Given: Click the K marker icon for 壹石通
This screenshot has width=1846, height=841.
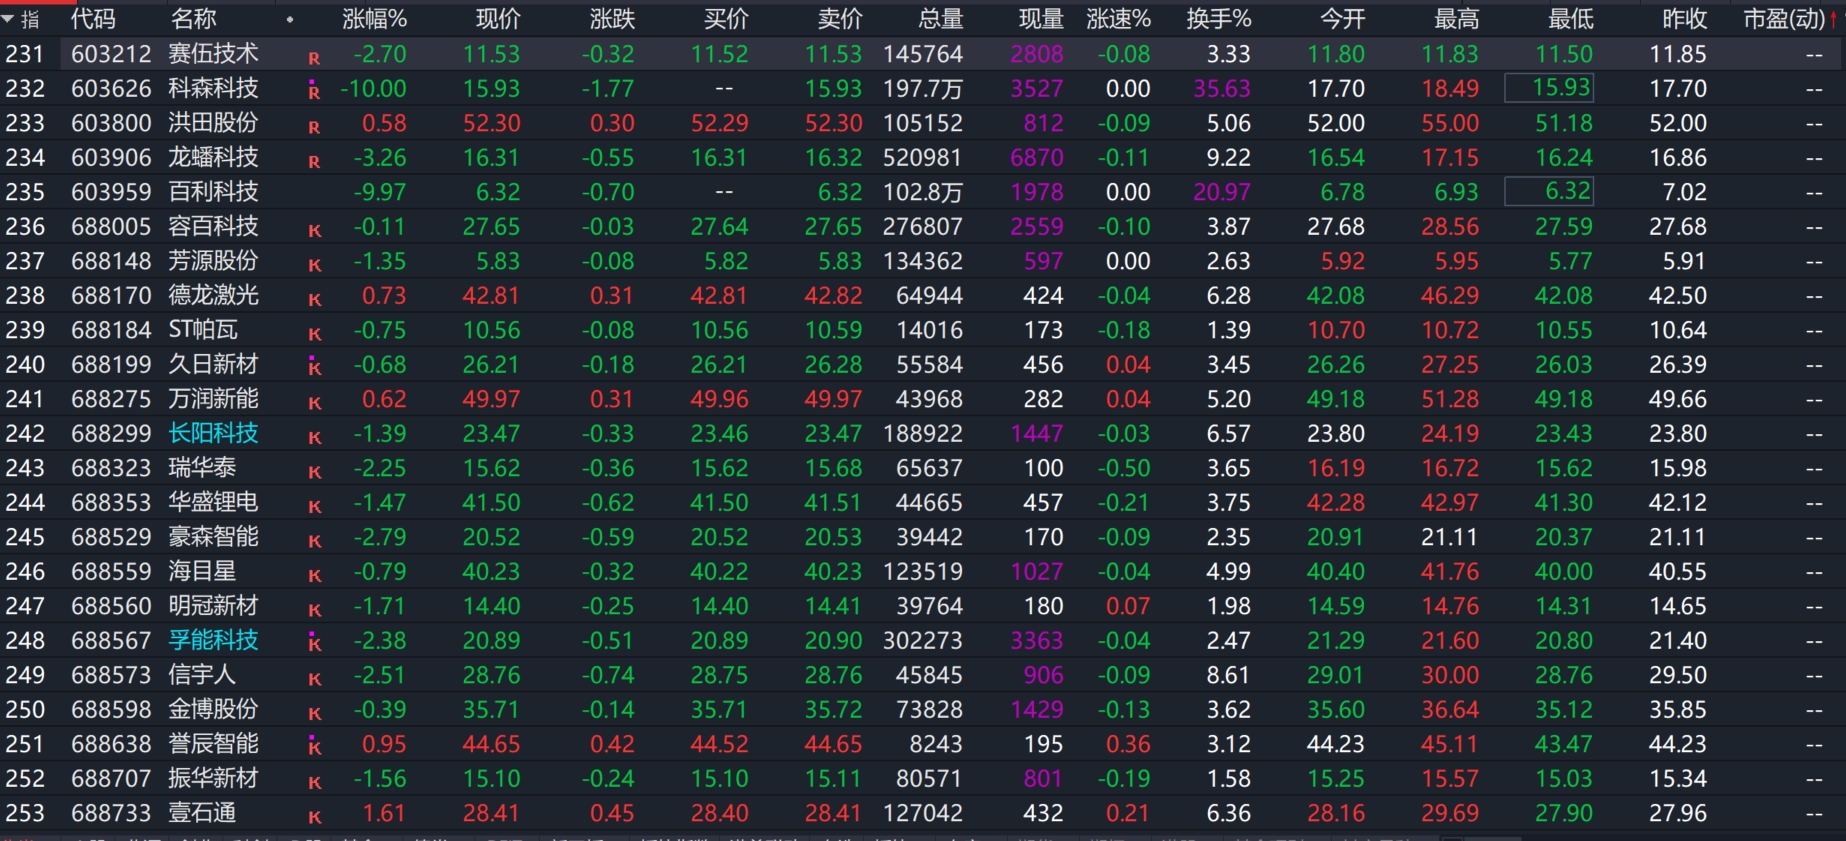Looking at the screenshot, I should [x=314, y=817].
